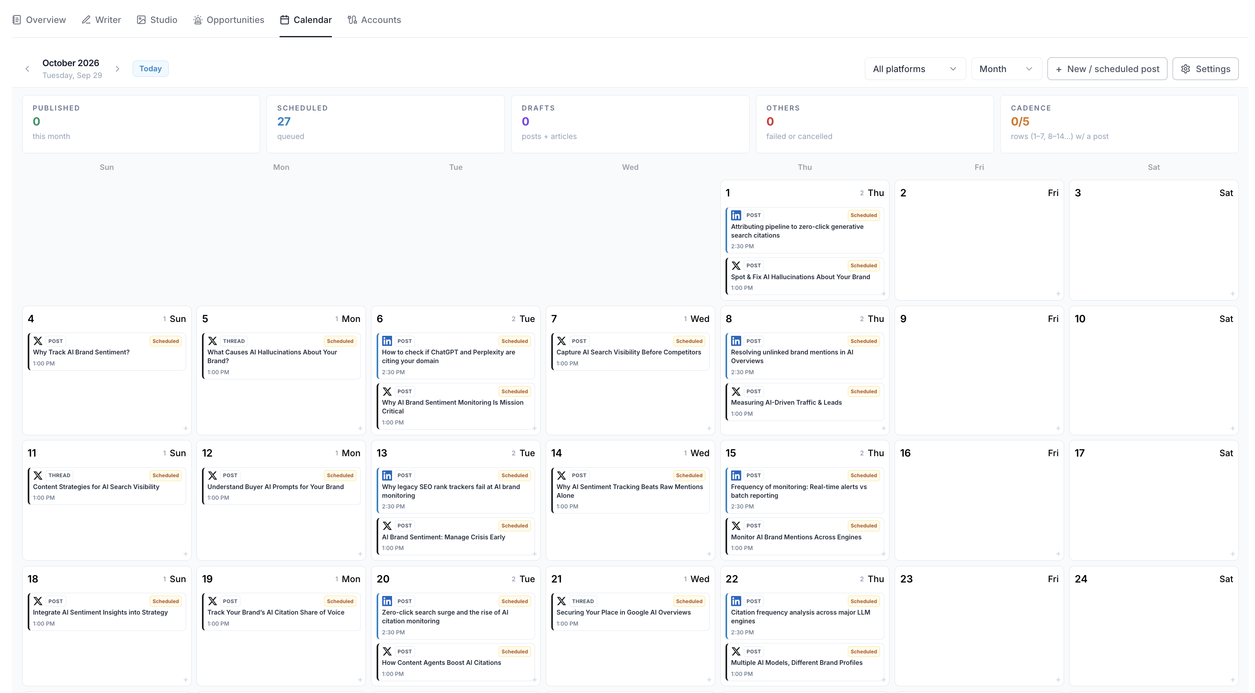Image resolution: width=1255 pixels, height=693 pixels.
Task: Open the Accounts tab
Action: (x=374, y=20)
